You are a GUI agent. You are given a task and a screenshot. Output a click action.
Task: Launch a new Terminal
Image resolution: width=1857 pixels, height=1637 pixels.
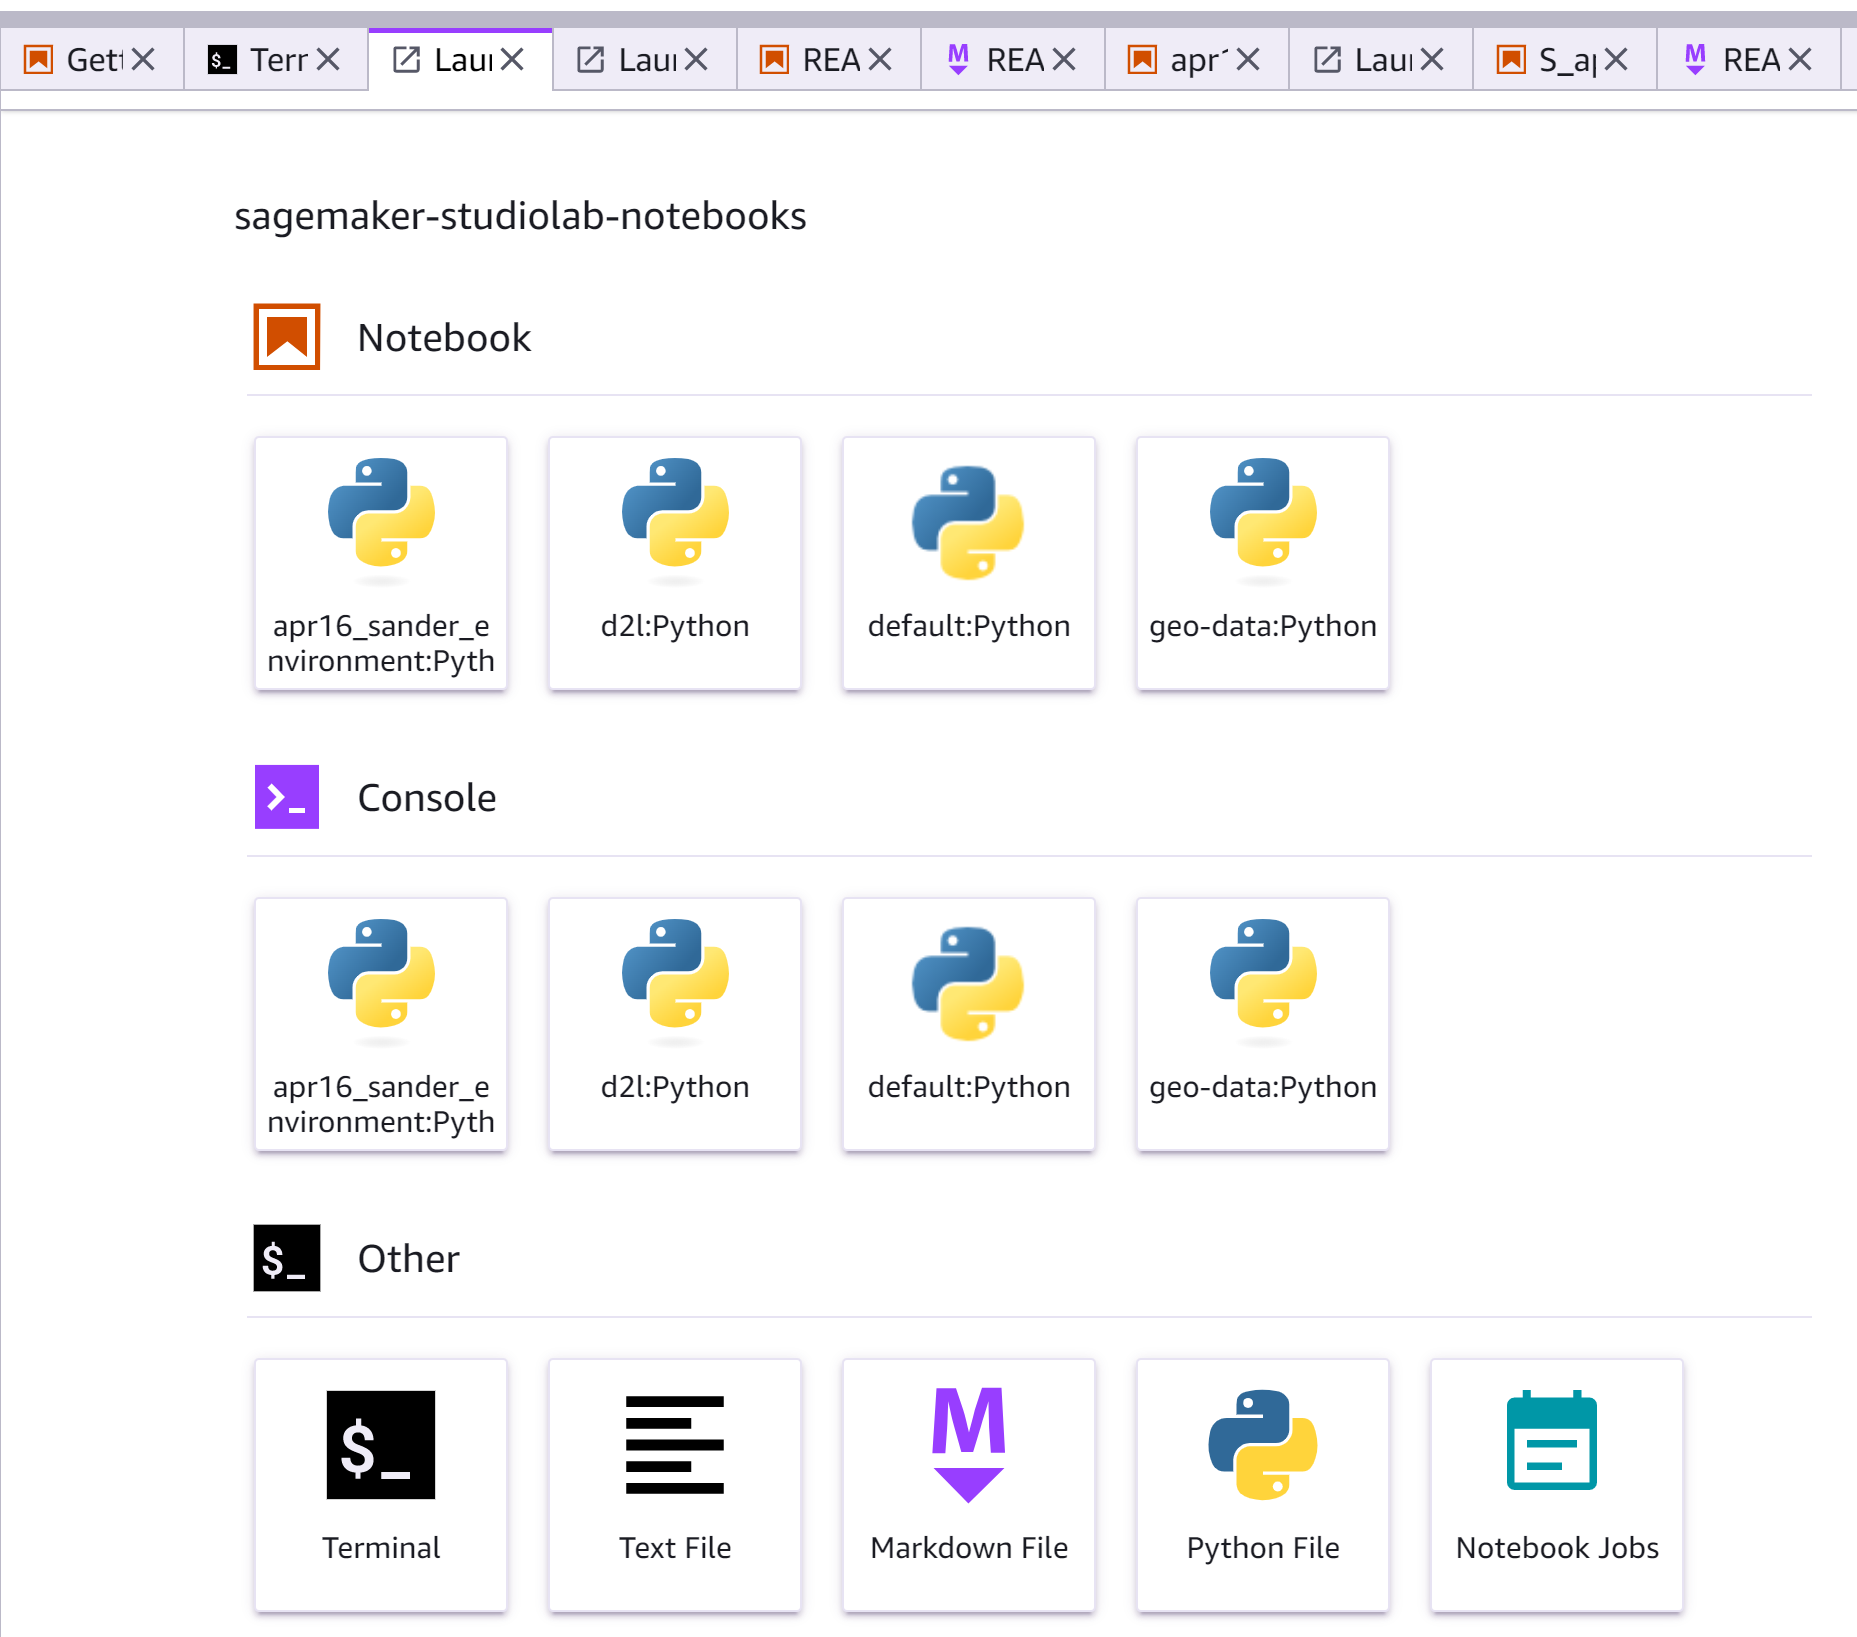click(381, 1485)
